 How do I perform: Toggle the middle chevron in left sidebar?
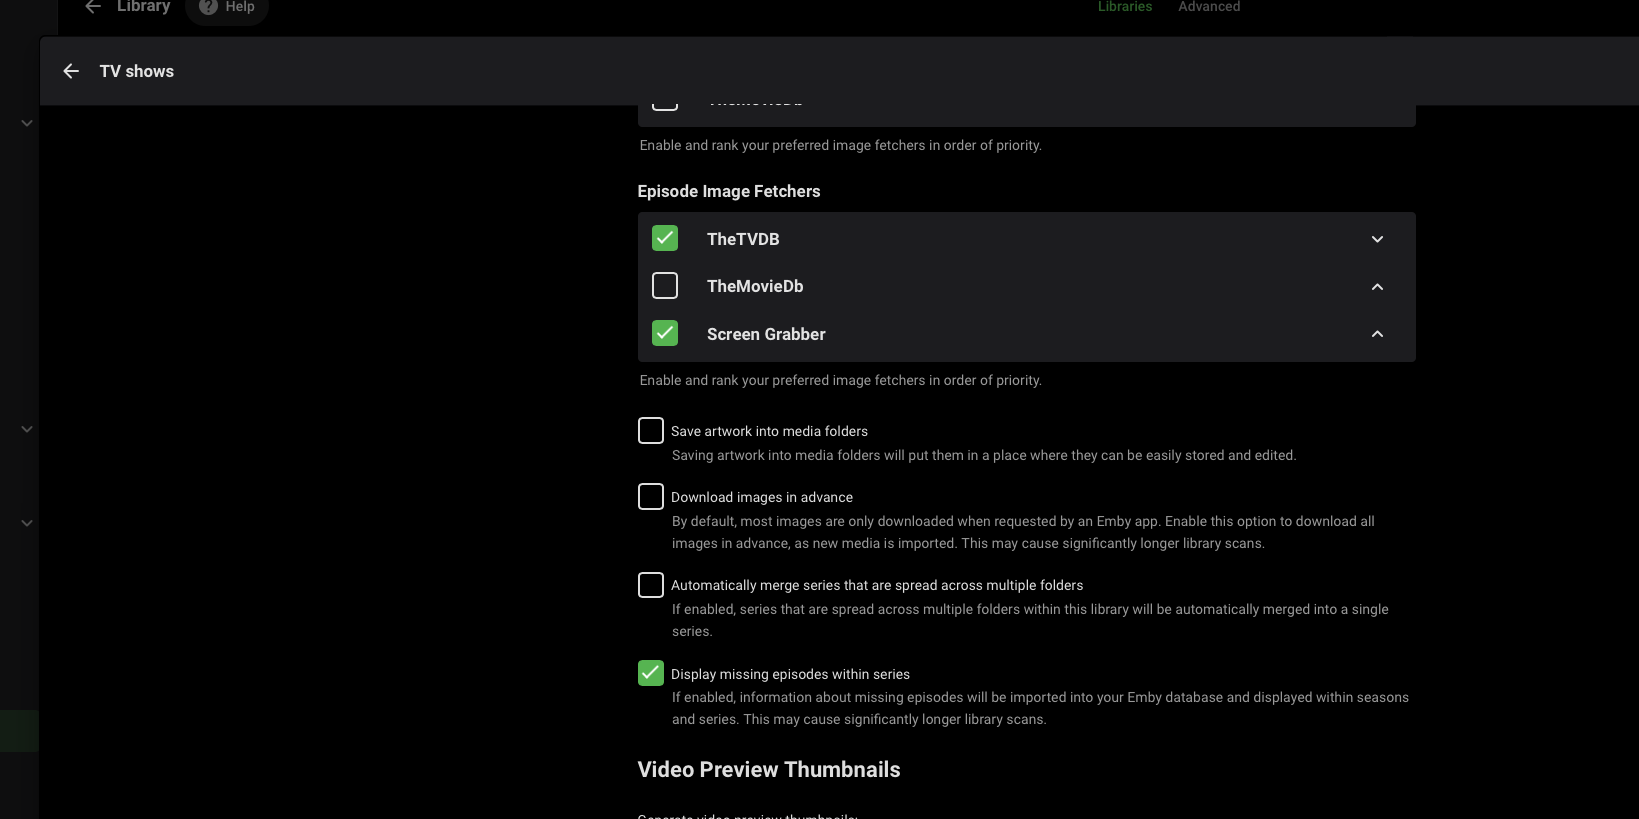click(x=27, y=429)
